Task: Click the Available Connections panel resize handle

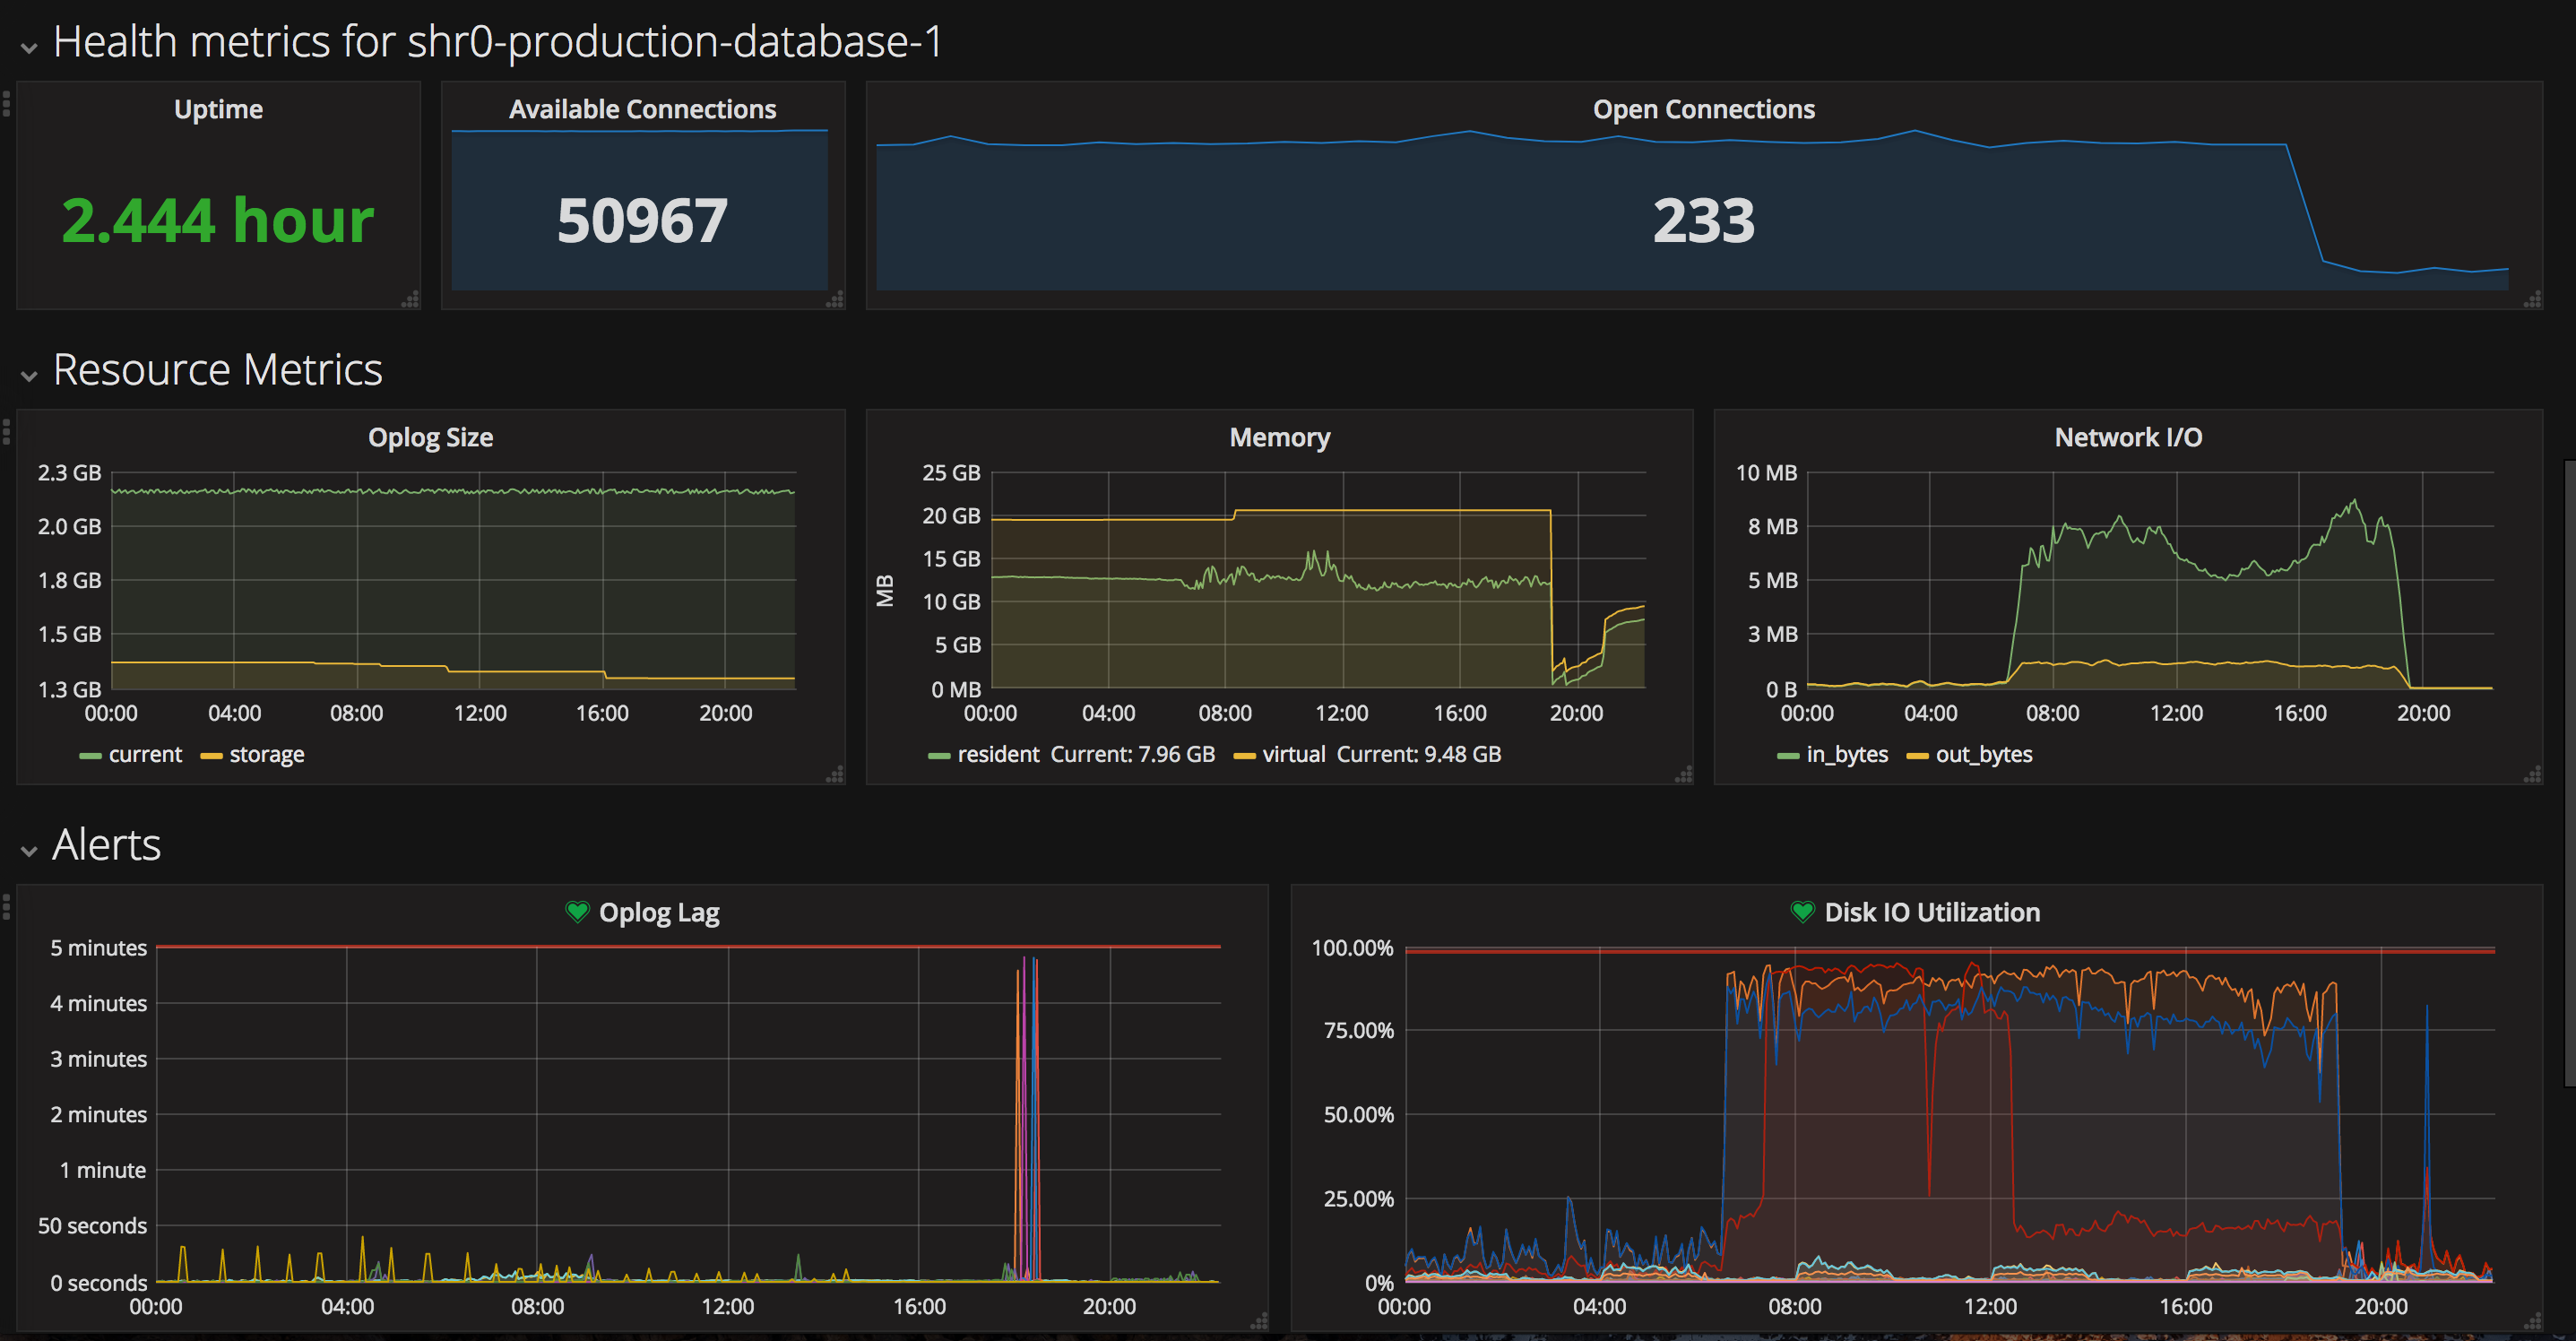Action: [x=835, y=299]
